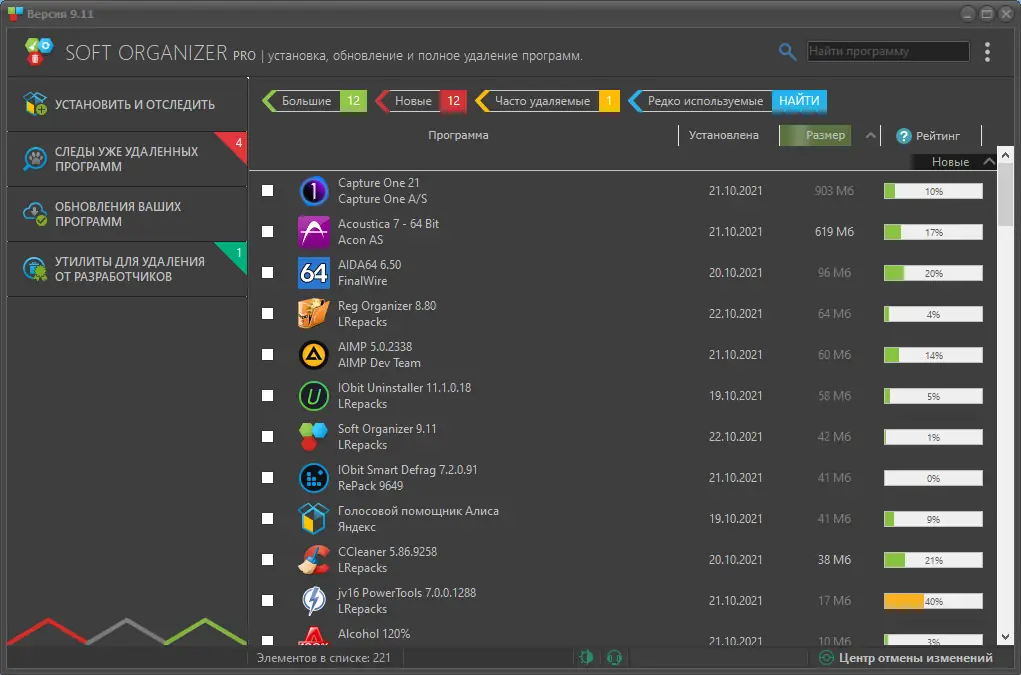Check the AIMP 5.0.2338 checkbox
Screen dimensions: 1021x675
pyautogui.click(x=268, y=355)
